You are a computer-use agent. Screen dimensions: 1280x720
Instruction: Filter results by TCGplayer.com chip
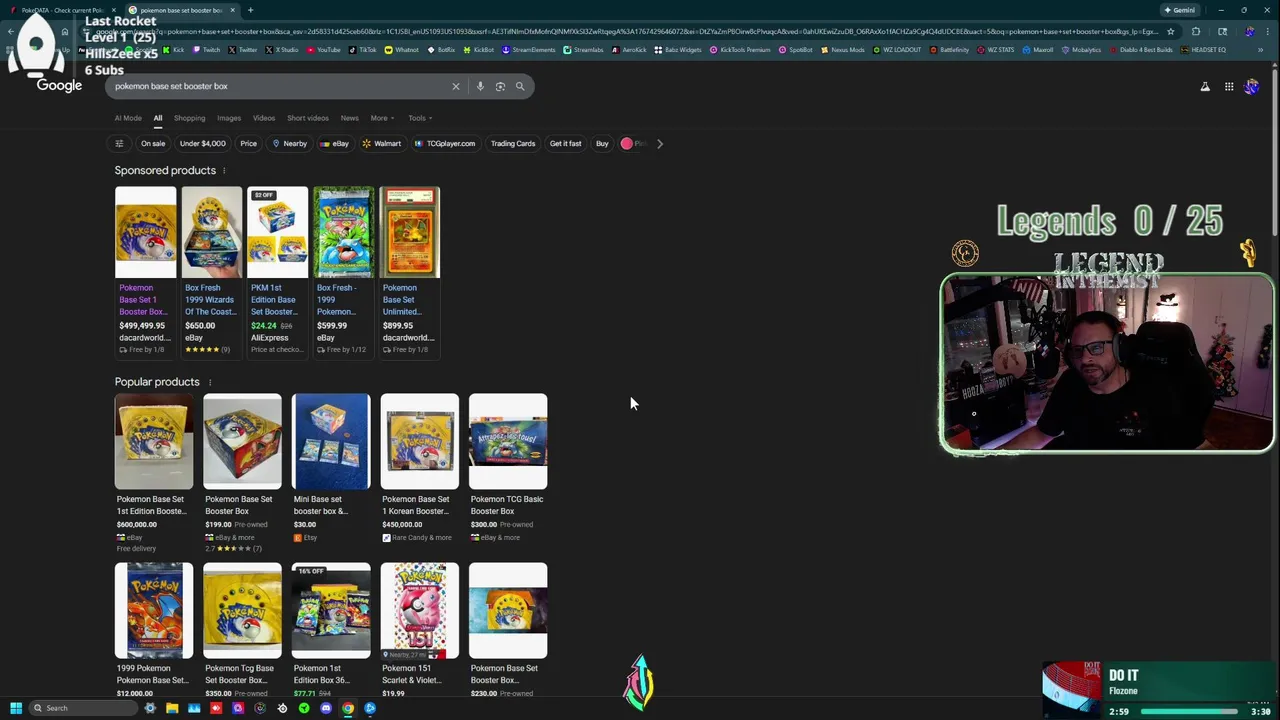click(x=445, y=143)
